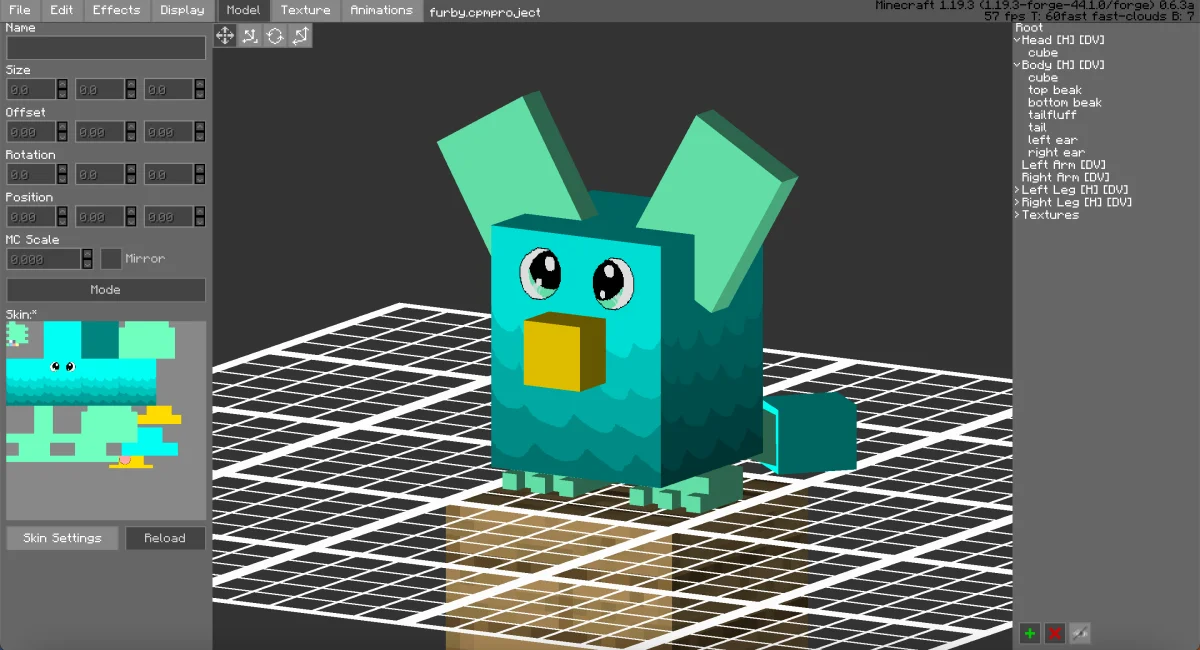Viewport: 1200px width, 650px height.
Task: Collapse the Head [H] [DV] tree node
Action: point(1017,40)
